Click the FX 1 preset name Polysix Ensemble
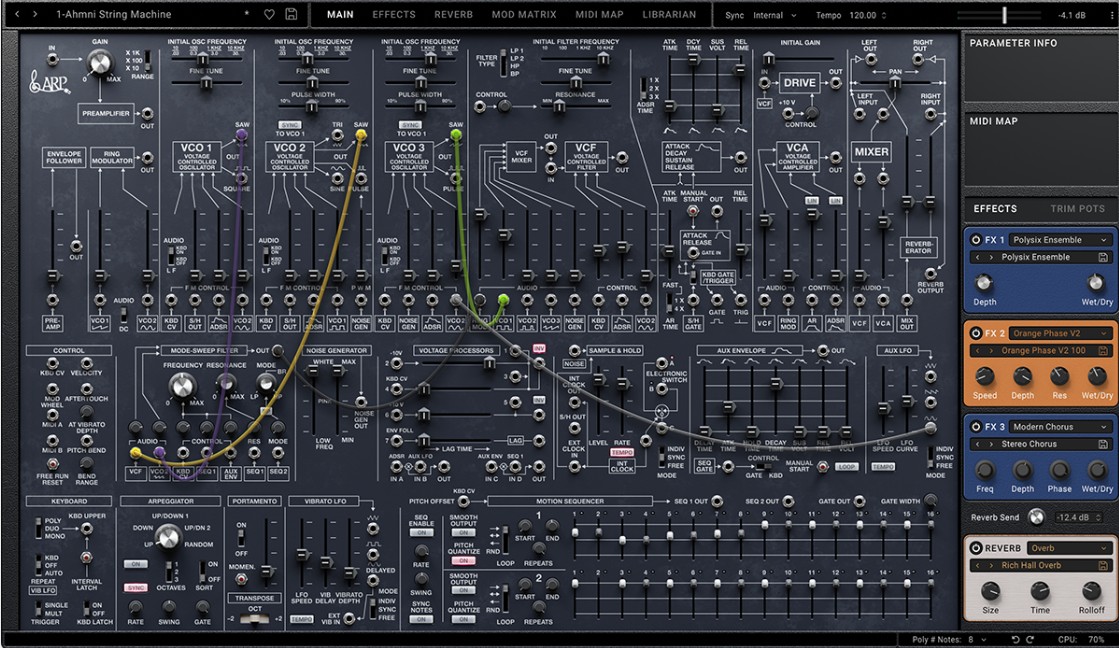 pos(1035,257)
